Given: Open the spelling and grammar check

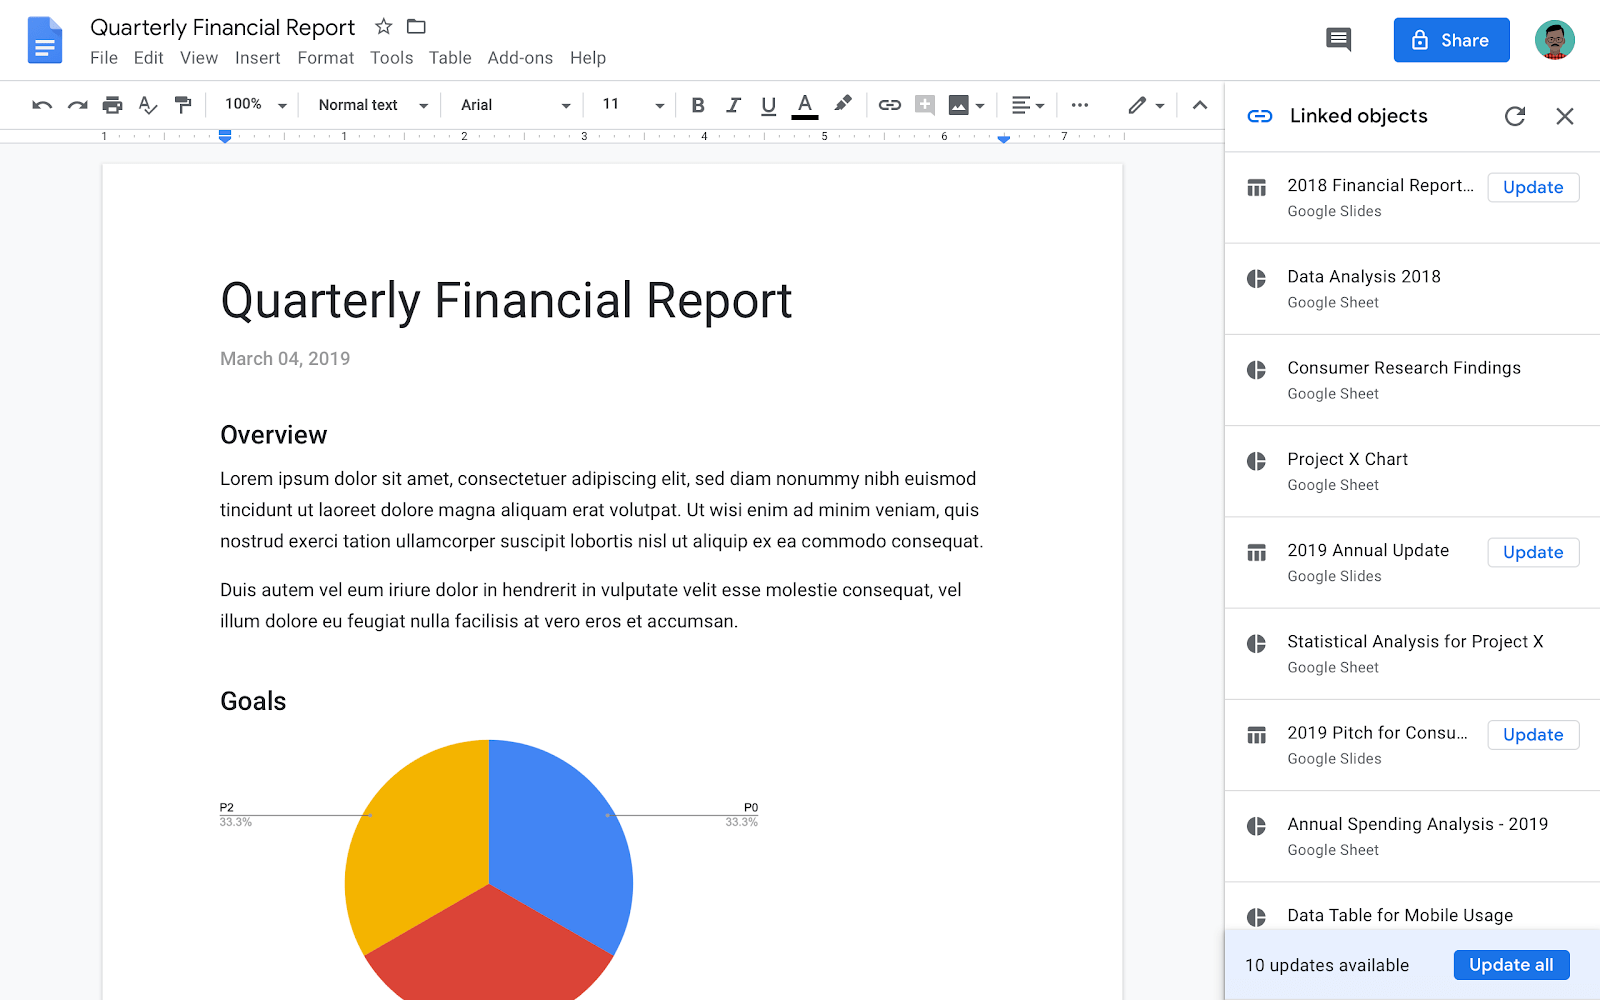Looking at the screenshot, I should (x=148, y=105).
